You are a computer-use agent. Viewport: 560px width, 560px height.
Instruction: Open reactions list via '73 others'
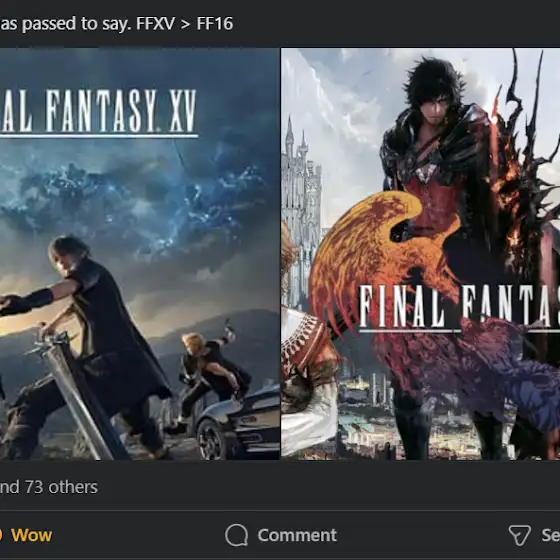(61, 487)
